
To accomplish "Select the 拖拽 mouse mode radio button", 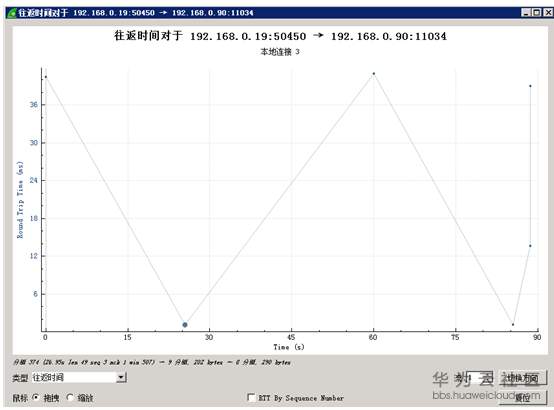I will pos(36,398).
